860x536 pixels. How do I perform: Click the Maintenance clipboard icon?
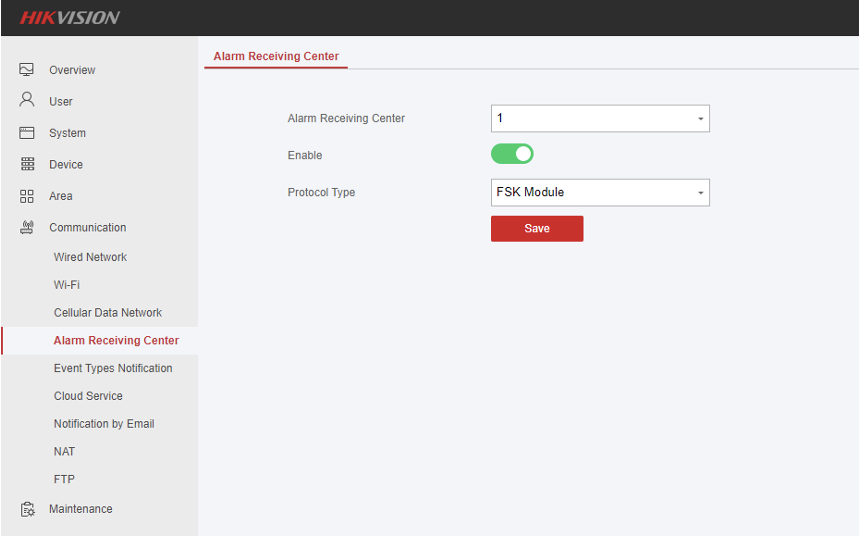[27, 509]
